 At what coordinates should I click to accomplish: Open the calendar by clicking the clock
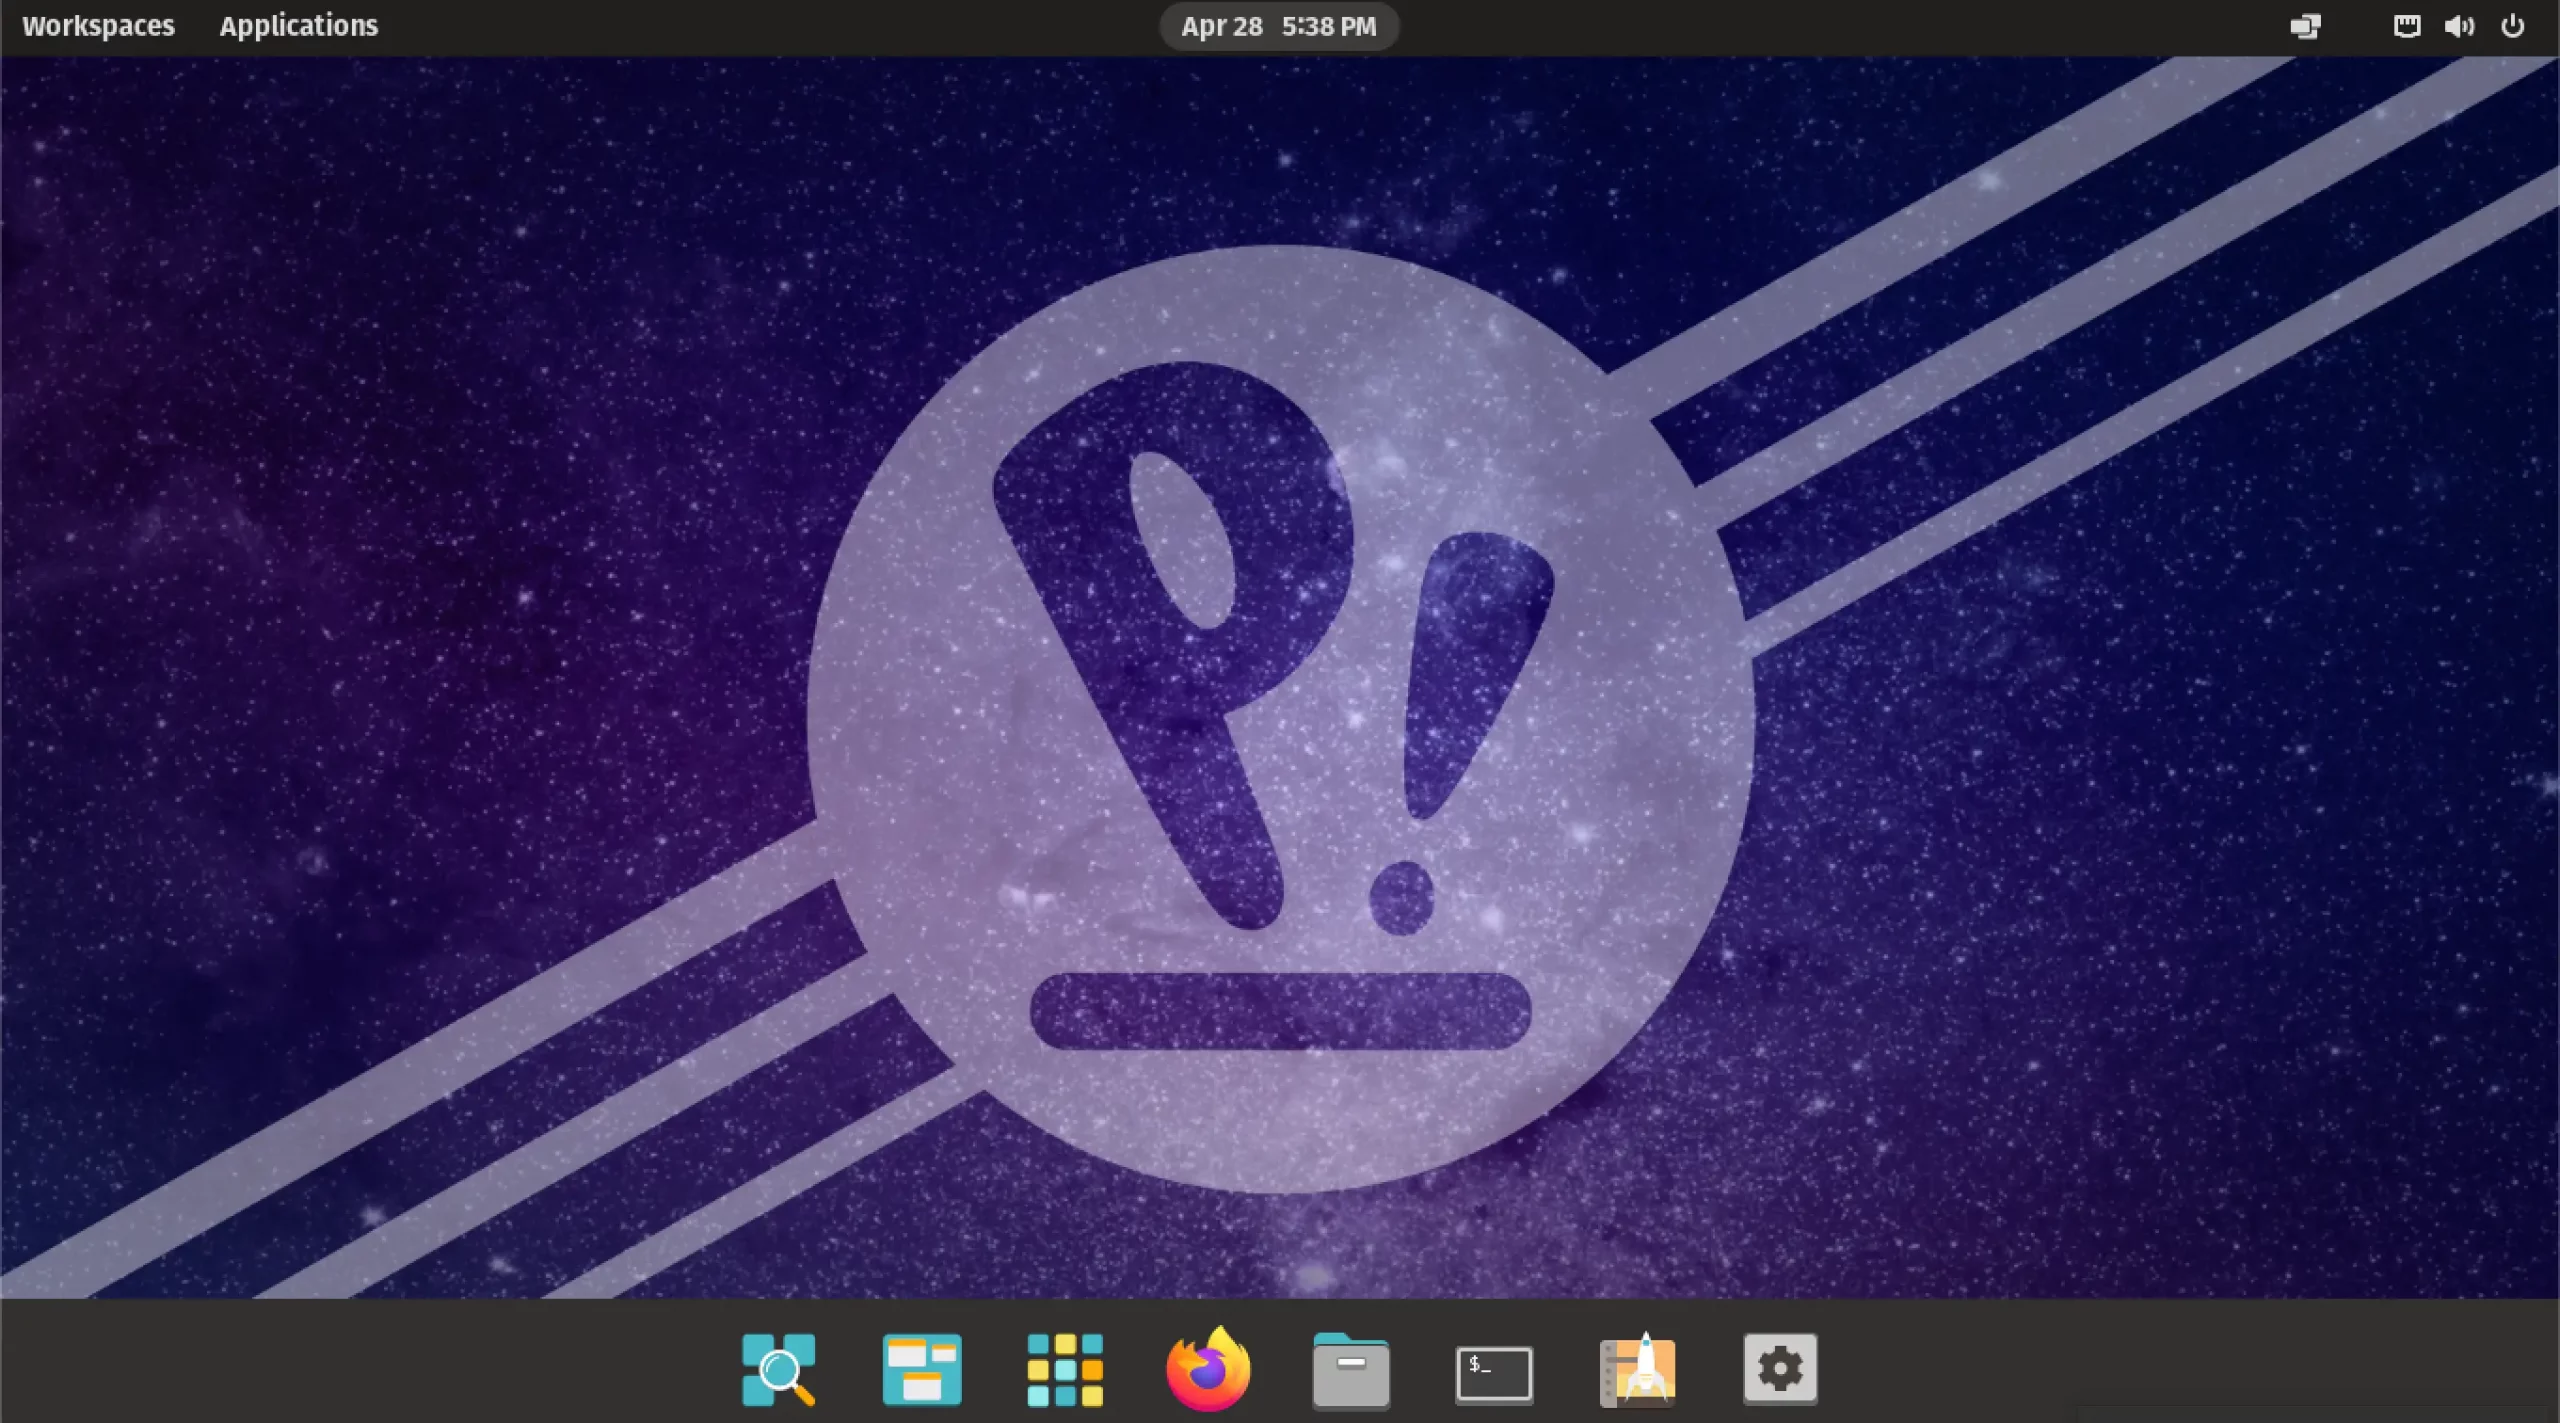(x=1278, y=26)
